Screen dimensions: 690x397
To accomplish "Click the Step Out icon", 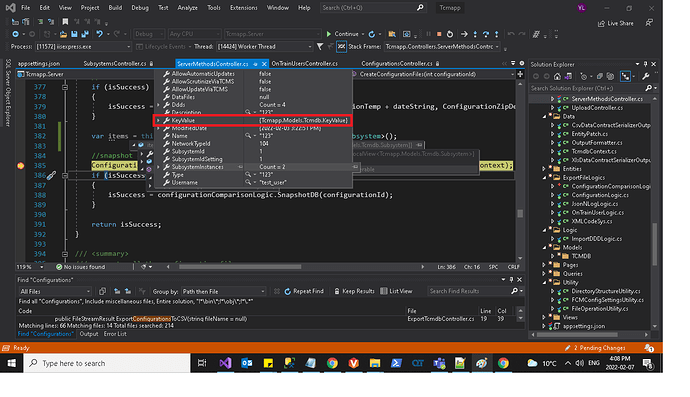I will tap(496, 34).
